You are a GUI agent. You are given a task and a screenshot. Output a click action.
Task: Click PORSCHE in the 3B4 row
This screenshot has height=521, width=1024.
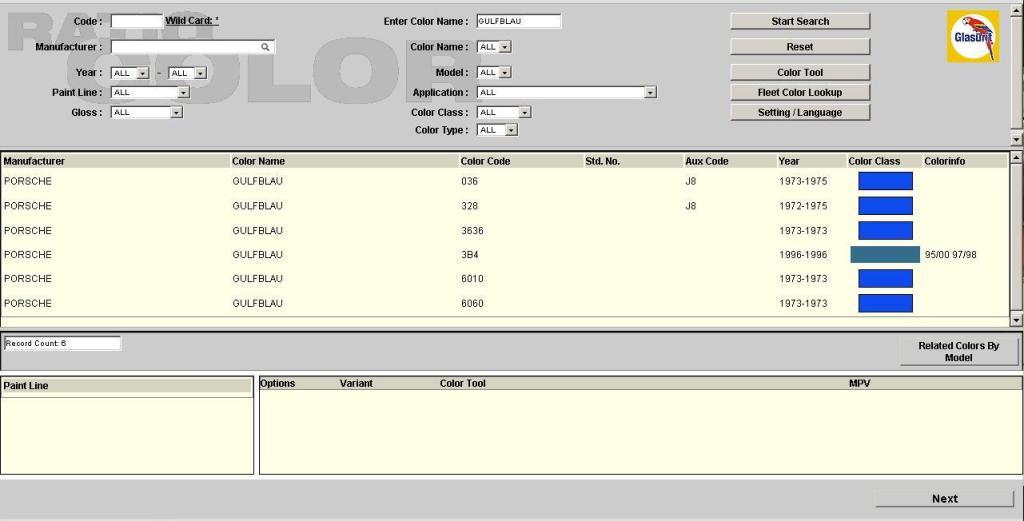tap(27, 255)
